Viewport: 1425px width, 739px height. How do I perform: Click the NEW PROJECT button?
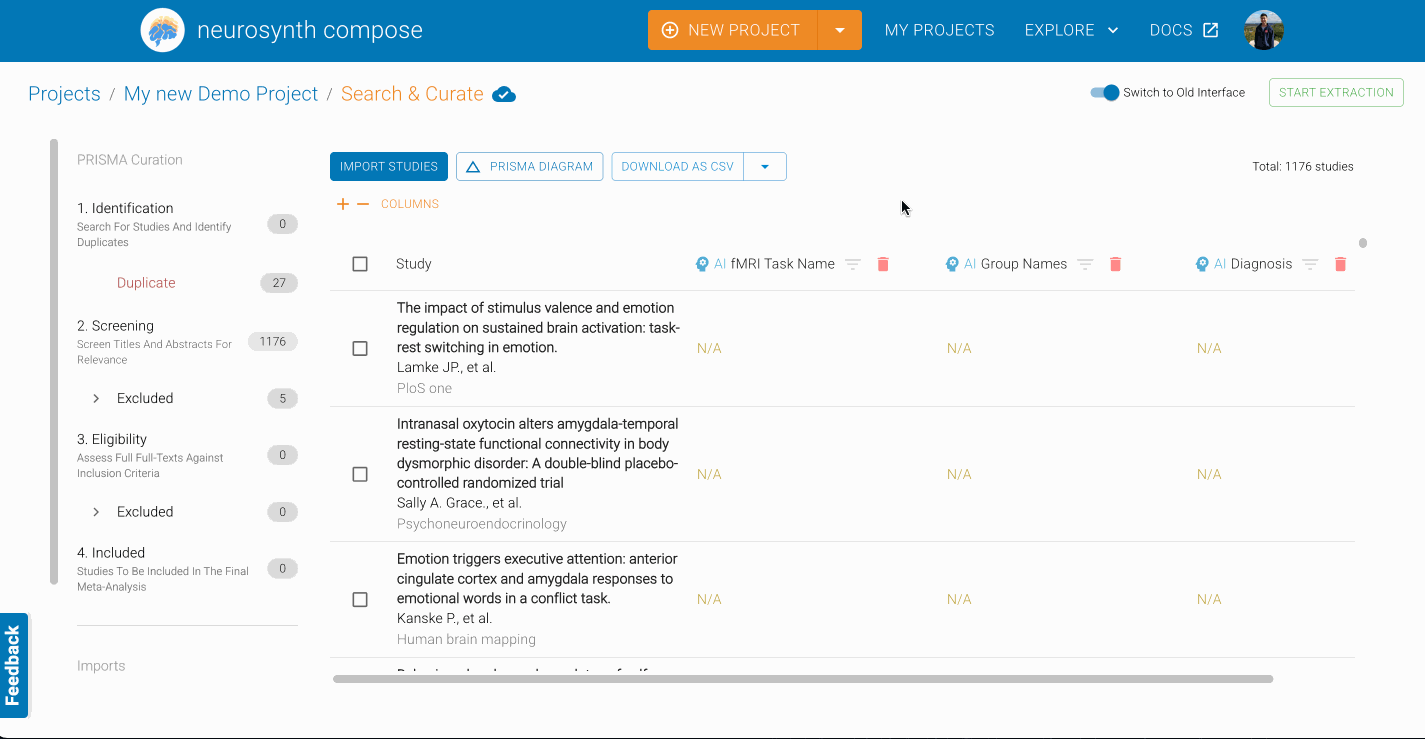point(733,30)
